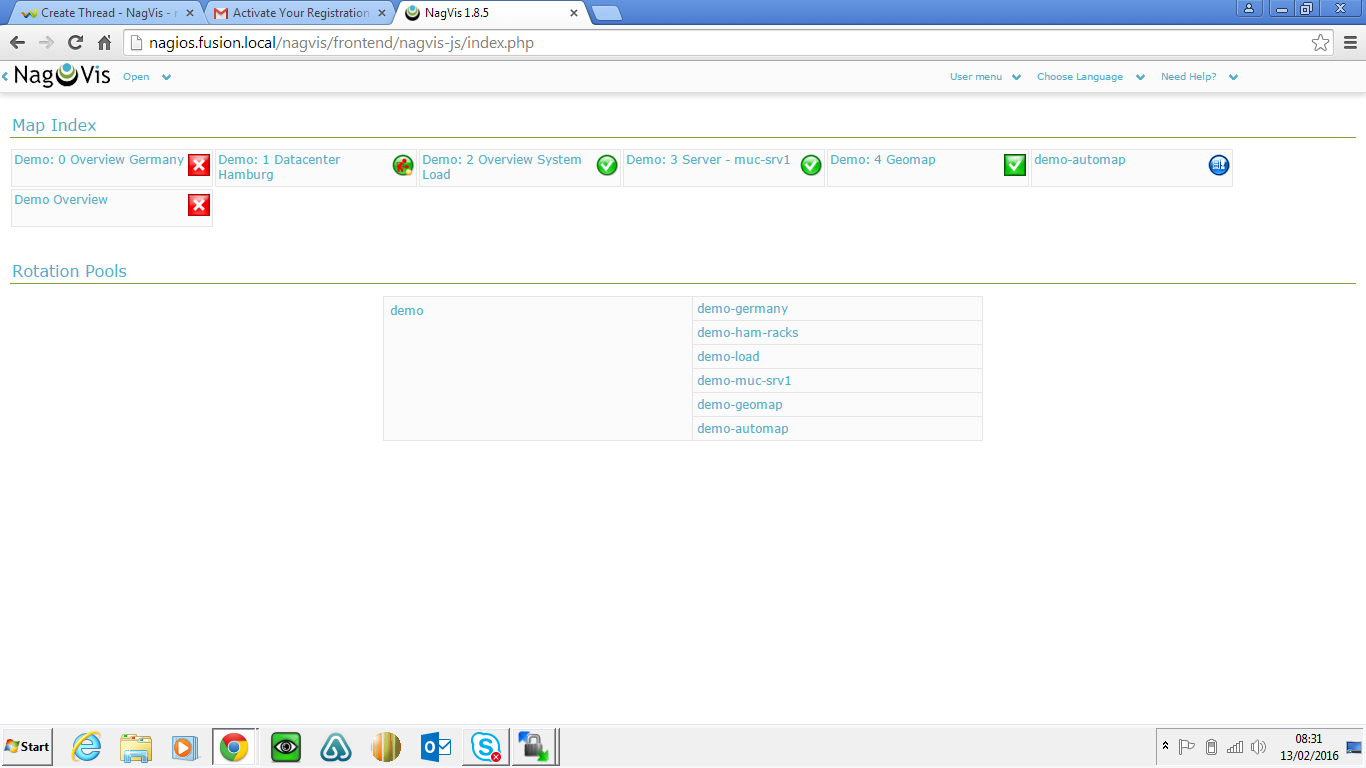
Task: Click the browser address bar
Action: click(700, 43)
